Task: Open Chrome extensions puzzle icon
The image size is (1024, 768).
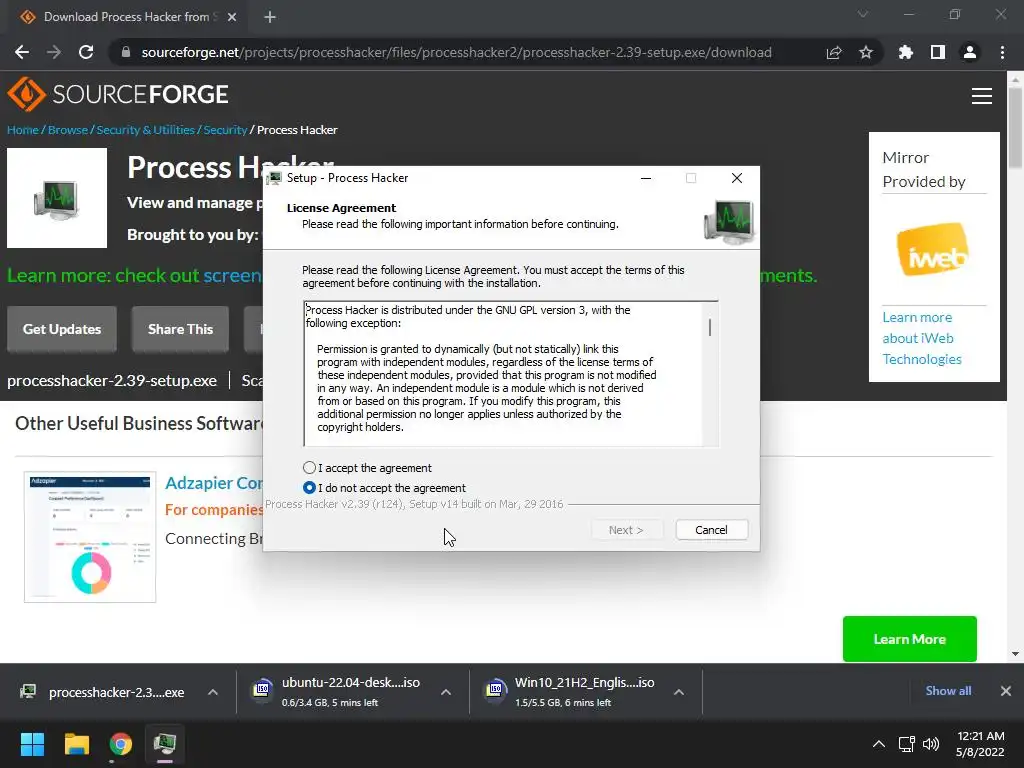Action: pyautogui.click(x=906, y=52)
